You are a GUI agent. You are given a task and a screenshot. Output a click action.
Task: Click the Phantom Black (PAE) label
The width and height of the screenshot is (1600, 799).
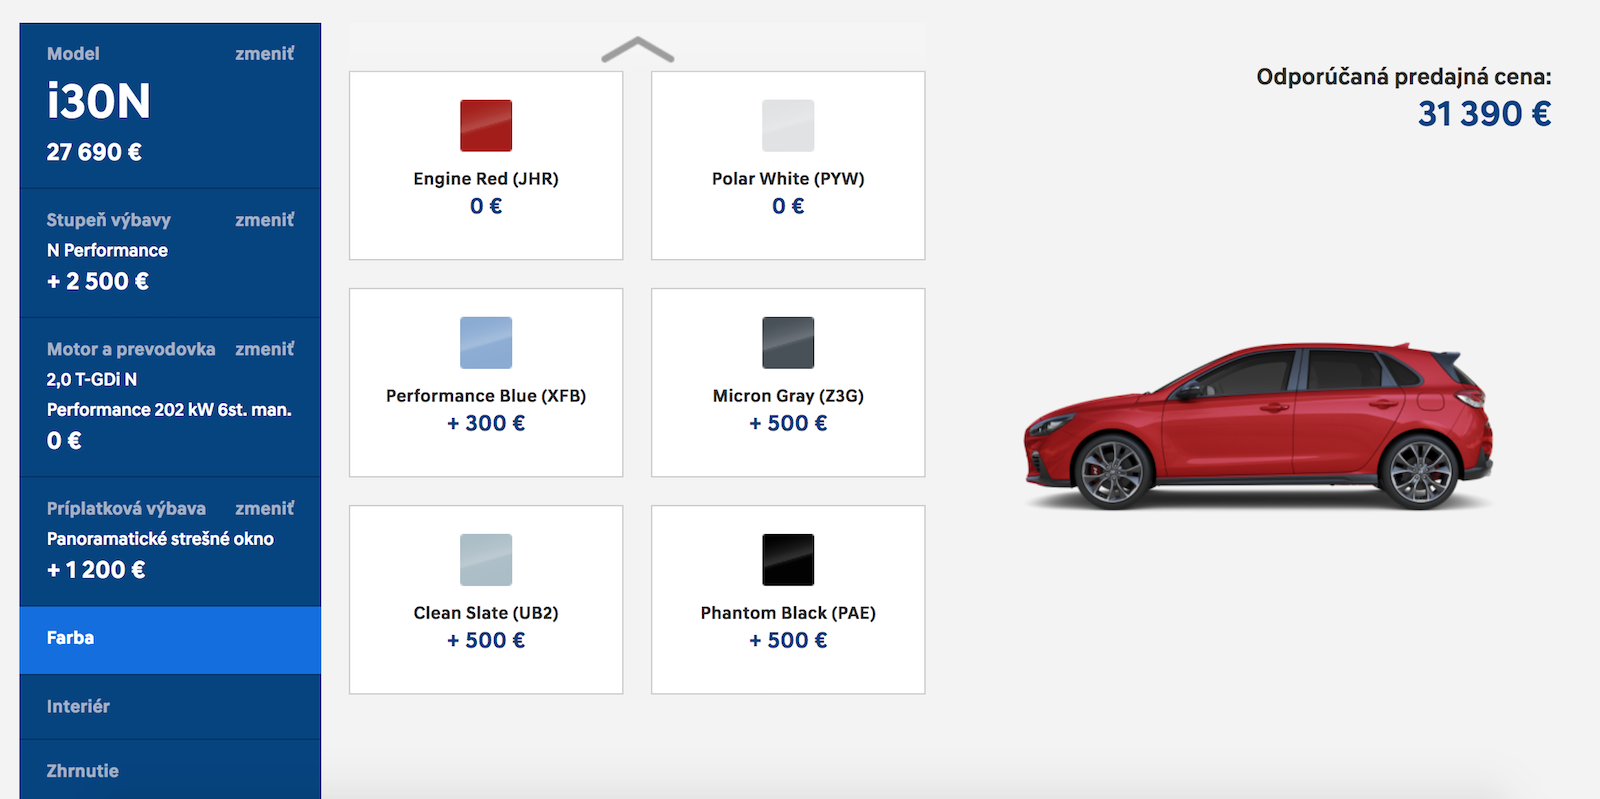coord(788,613)
